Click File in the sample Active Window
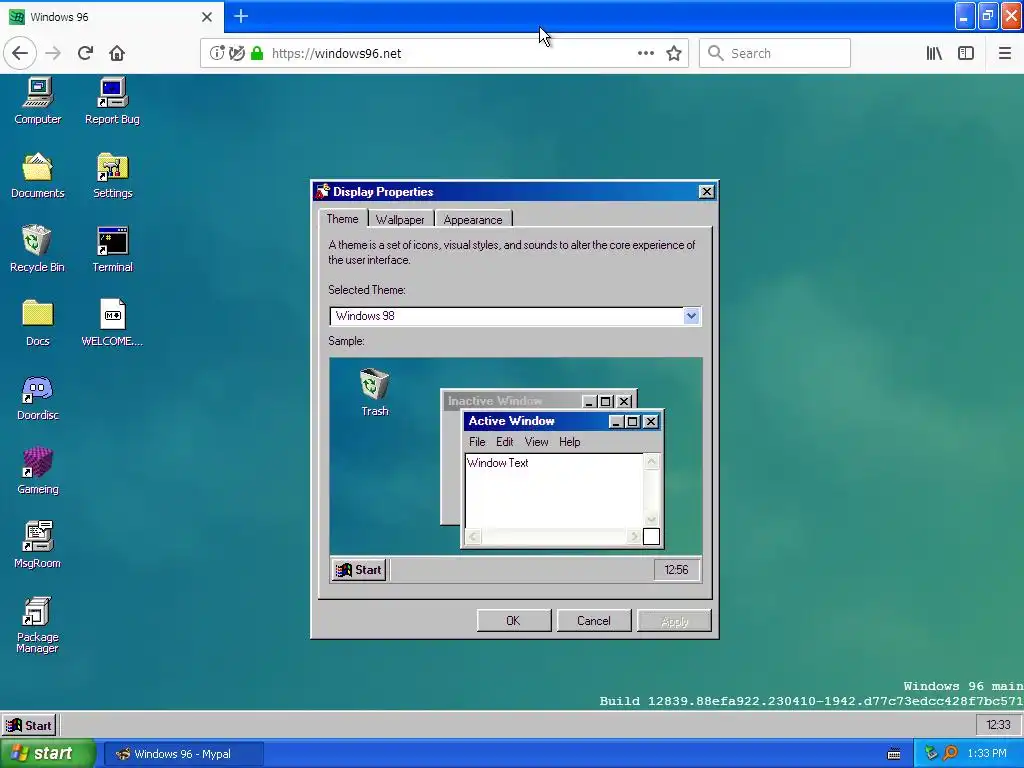1024x768 pixels. click(x=477, y=442)
